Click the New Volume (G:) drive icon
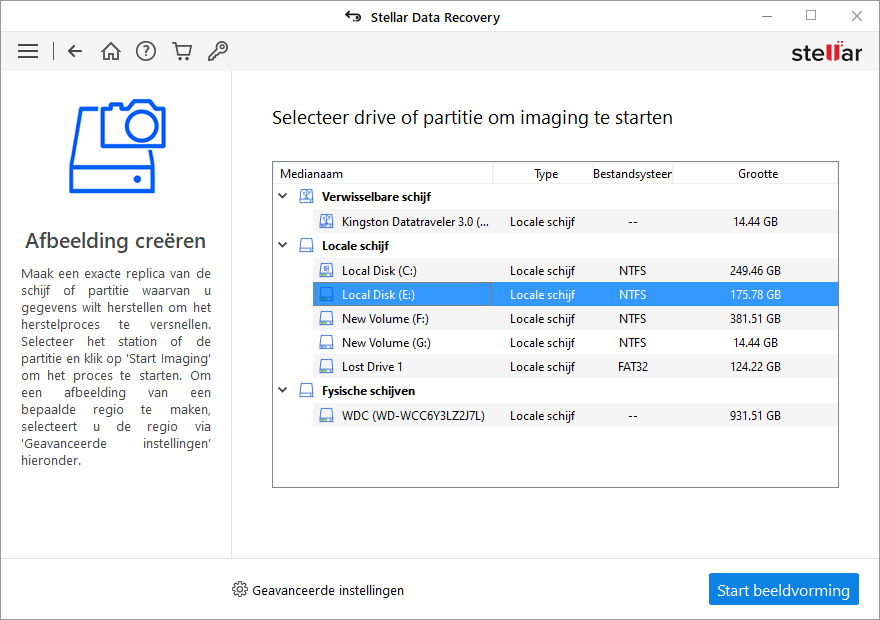880x620 pixels. point(326,342)
